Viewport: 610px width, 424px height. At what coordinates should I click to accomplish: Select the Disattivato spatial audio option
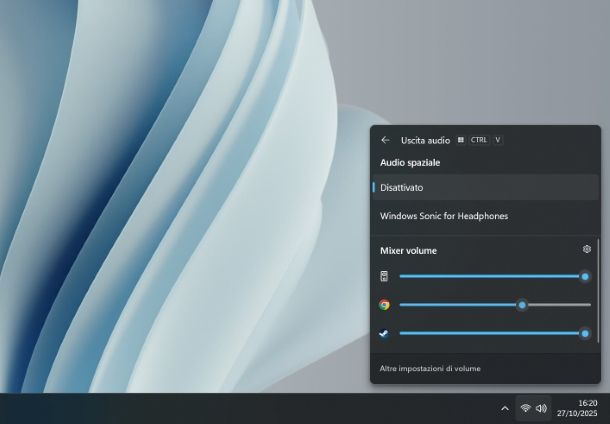click(x=485, y=187)
